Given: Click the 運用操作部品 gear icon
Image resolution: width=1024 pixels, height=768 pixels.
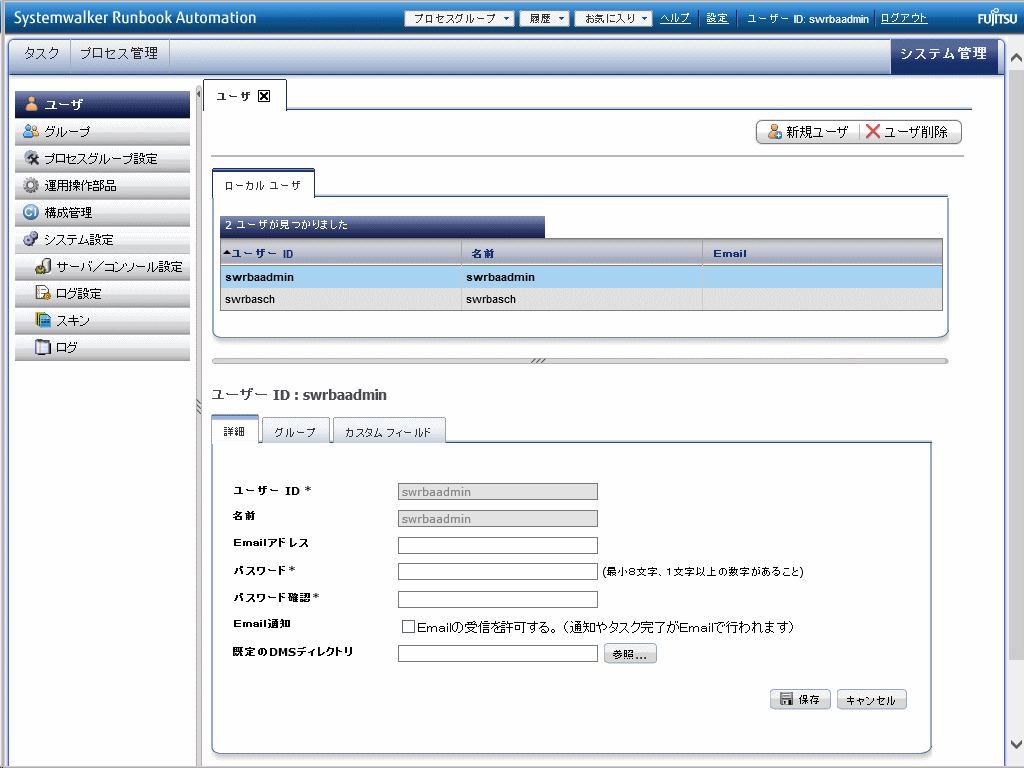Looking at the screenshot, I should 31,185.
